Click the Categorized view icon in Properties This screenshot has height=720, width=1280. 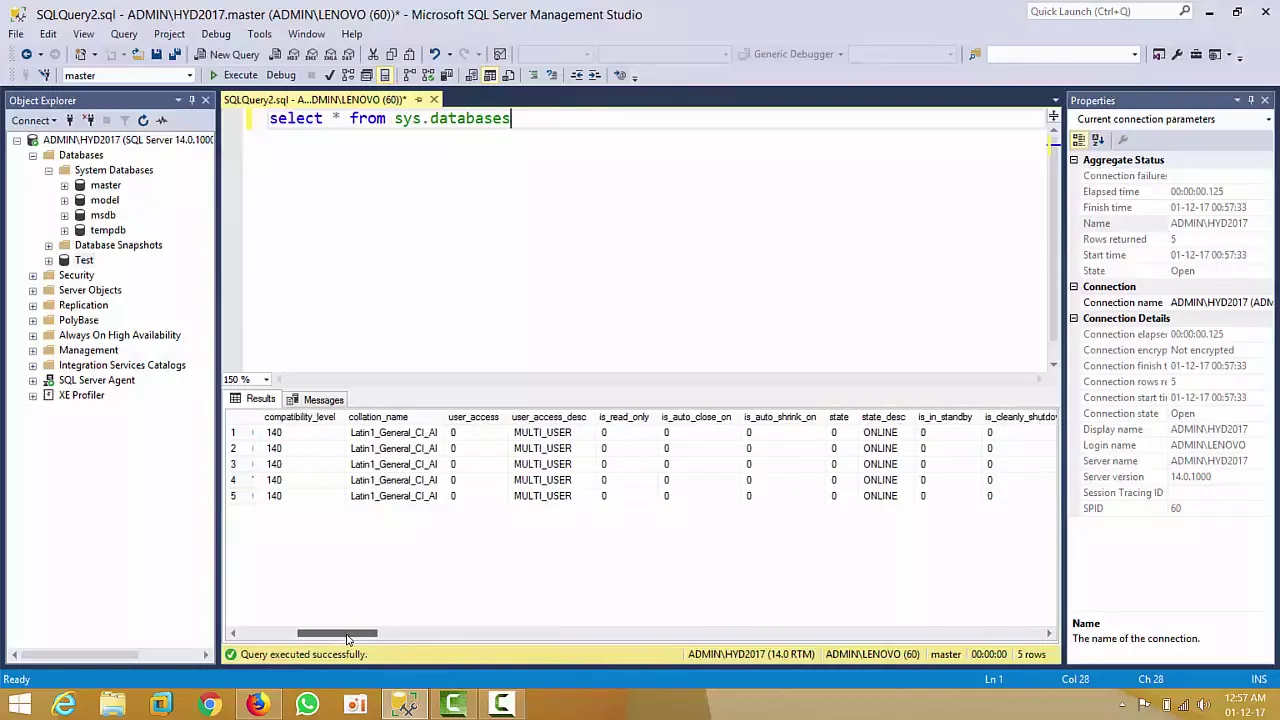click(x=1079, y=140)
